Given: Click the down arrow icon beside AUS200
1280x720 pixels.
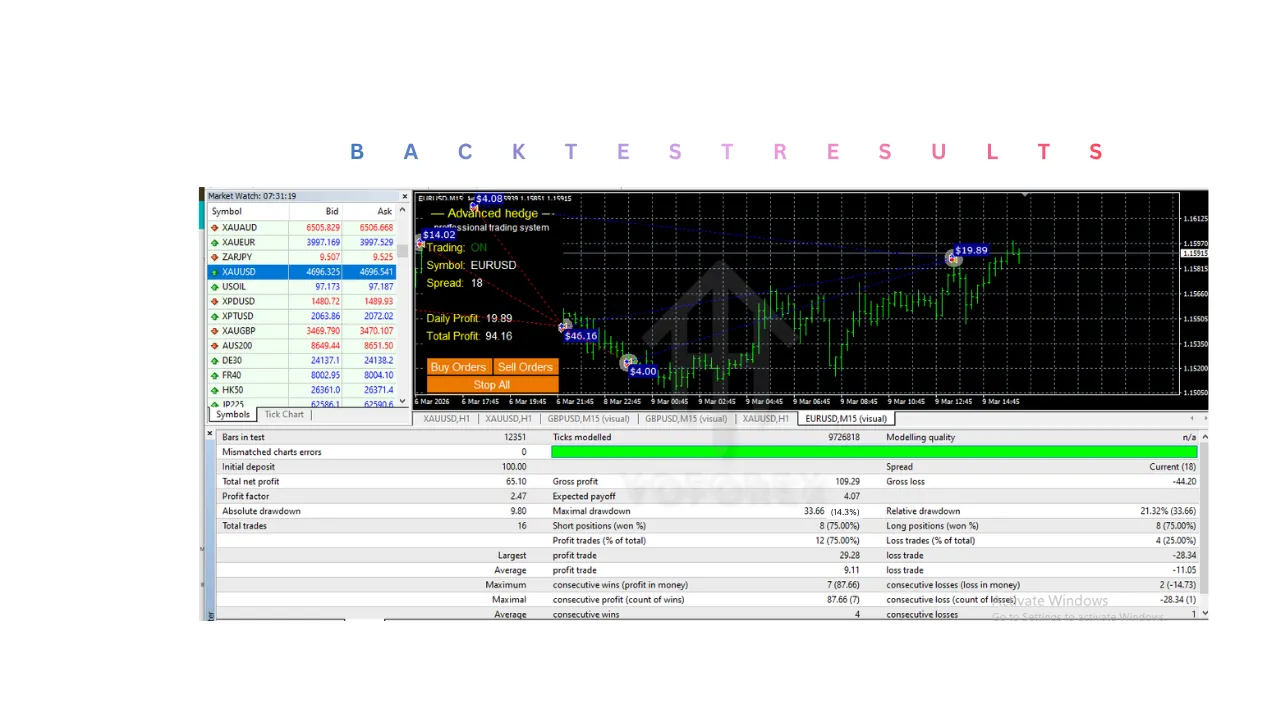Looking at the screenshot, I should pos(214,346).
